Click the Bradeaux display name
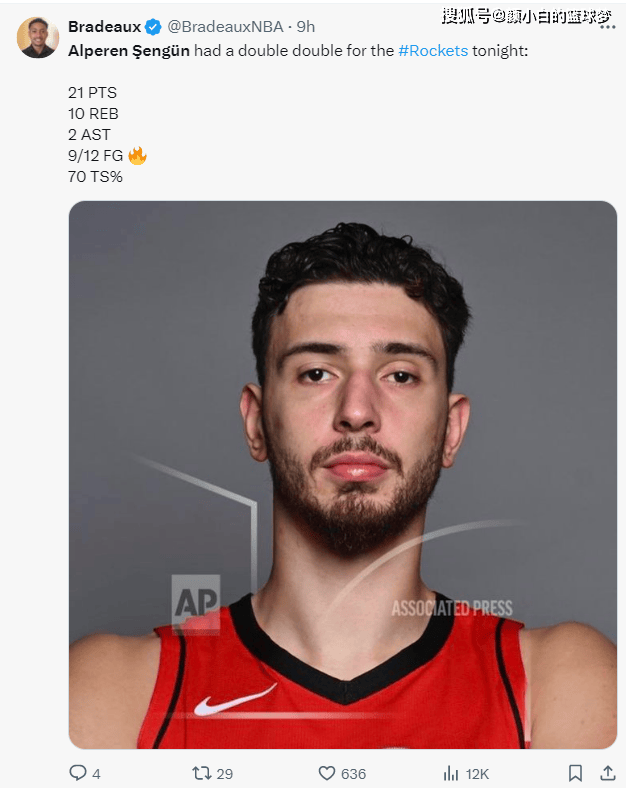This screenshot has width=626, height=788. pos(105,27)
